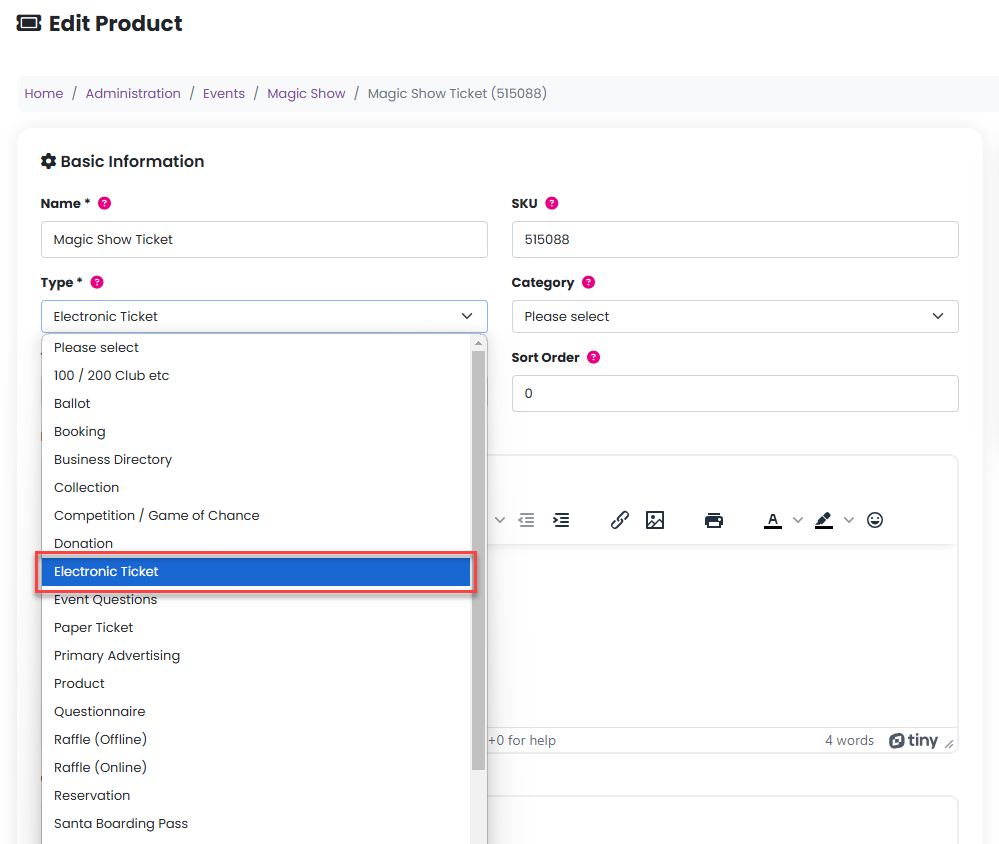Image resolution: width=999 pixels, height=844 pixels.
Task: Click the Name input field
Action: point(264,240)
